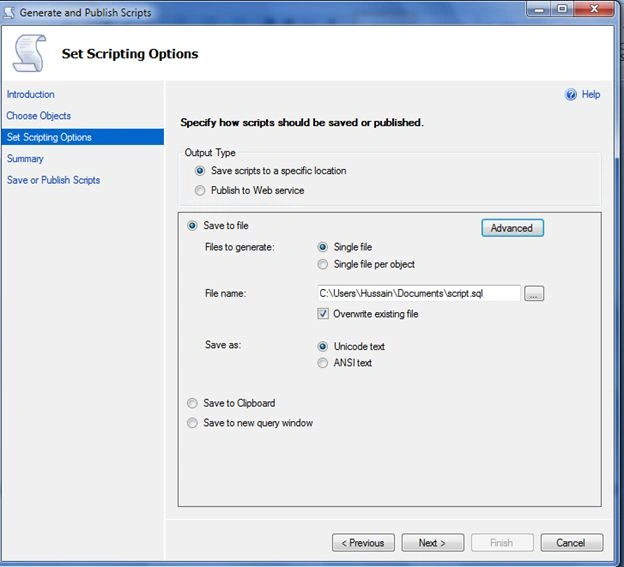
Task: Cancel the script generation wizard
Action: tap(571, 543)
